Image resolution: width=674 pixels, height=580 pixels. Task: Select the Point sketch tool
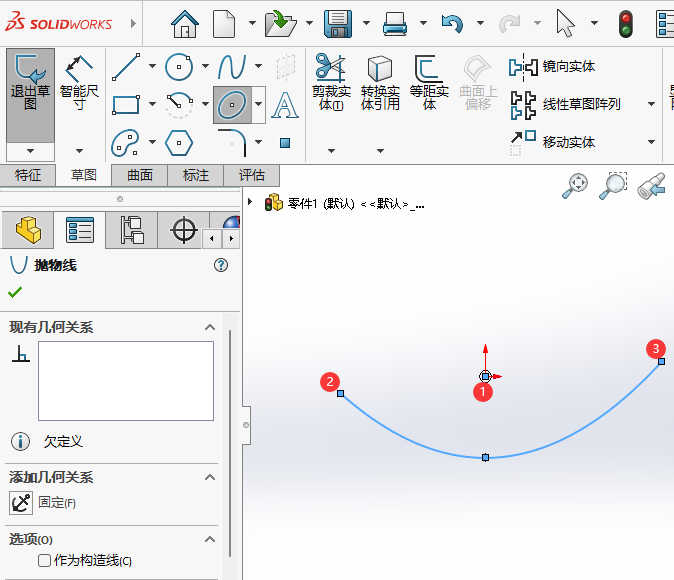pos(285,143)
